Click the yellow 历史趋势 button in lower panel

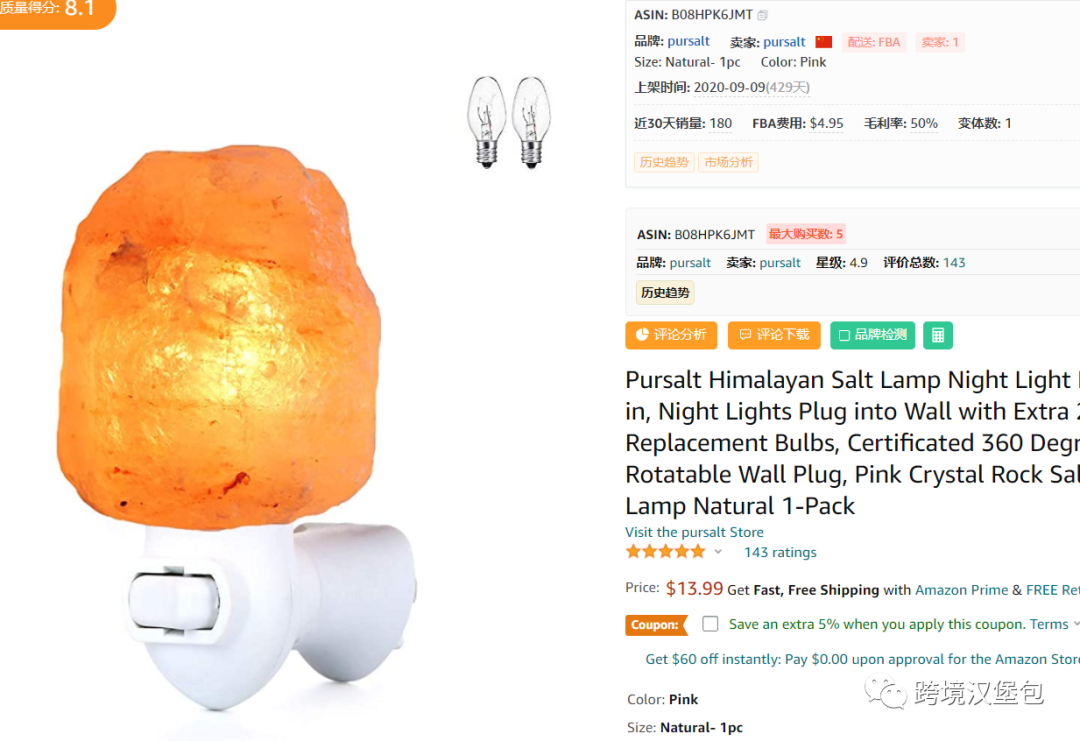665,293
